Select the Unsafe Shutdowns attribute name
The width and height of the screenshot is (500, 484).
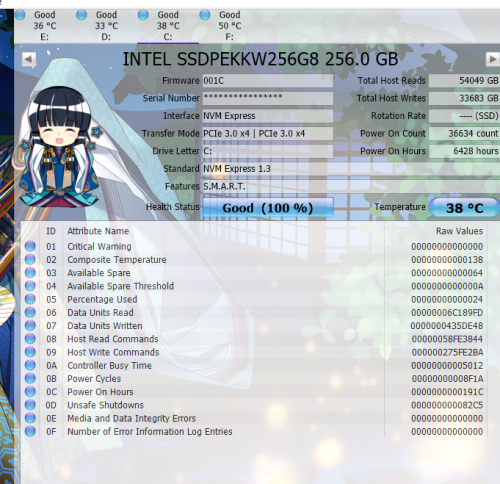(105, 405)
